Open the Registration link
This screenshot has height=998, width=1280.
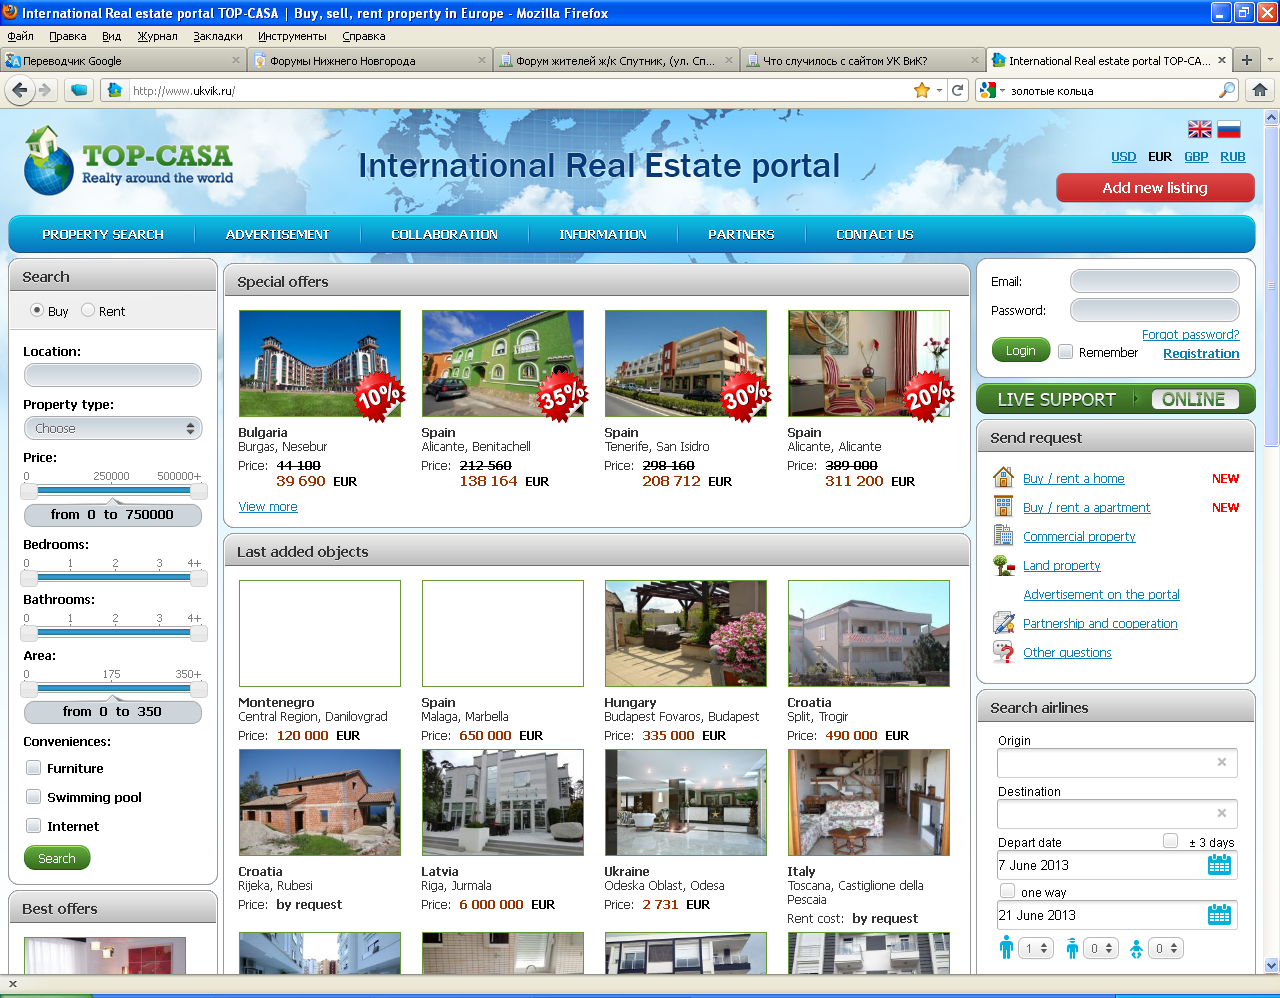1201,354
